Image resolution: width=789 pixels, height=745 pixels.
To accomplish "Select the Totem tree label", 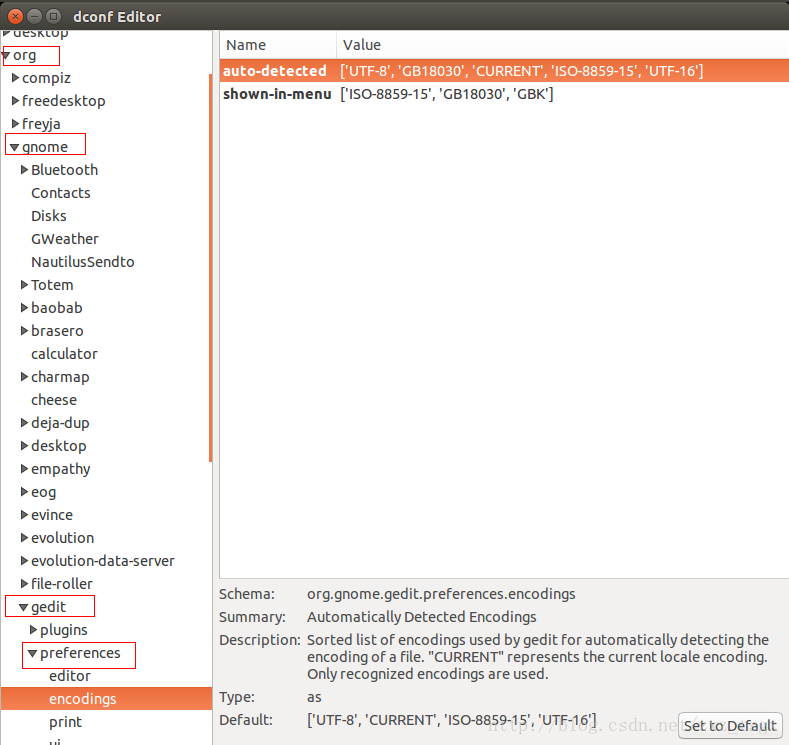I will point(52,285).
